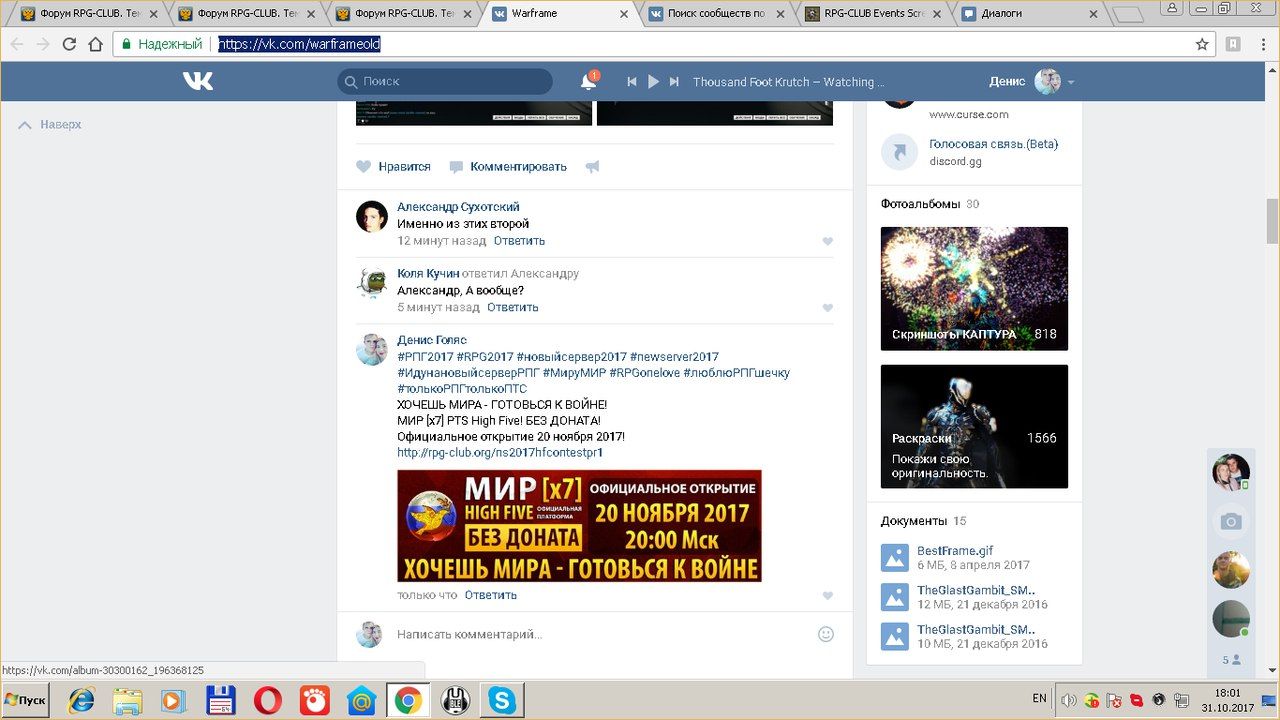The image size is (1280, 720).
Task: Open Скриншоты КАПТУРА album
Action: pyautogui.click(x=974, y=289)
